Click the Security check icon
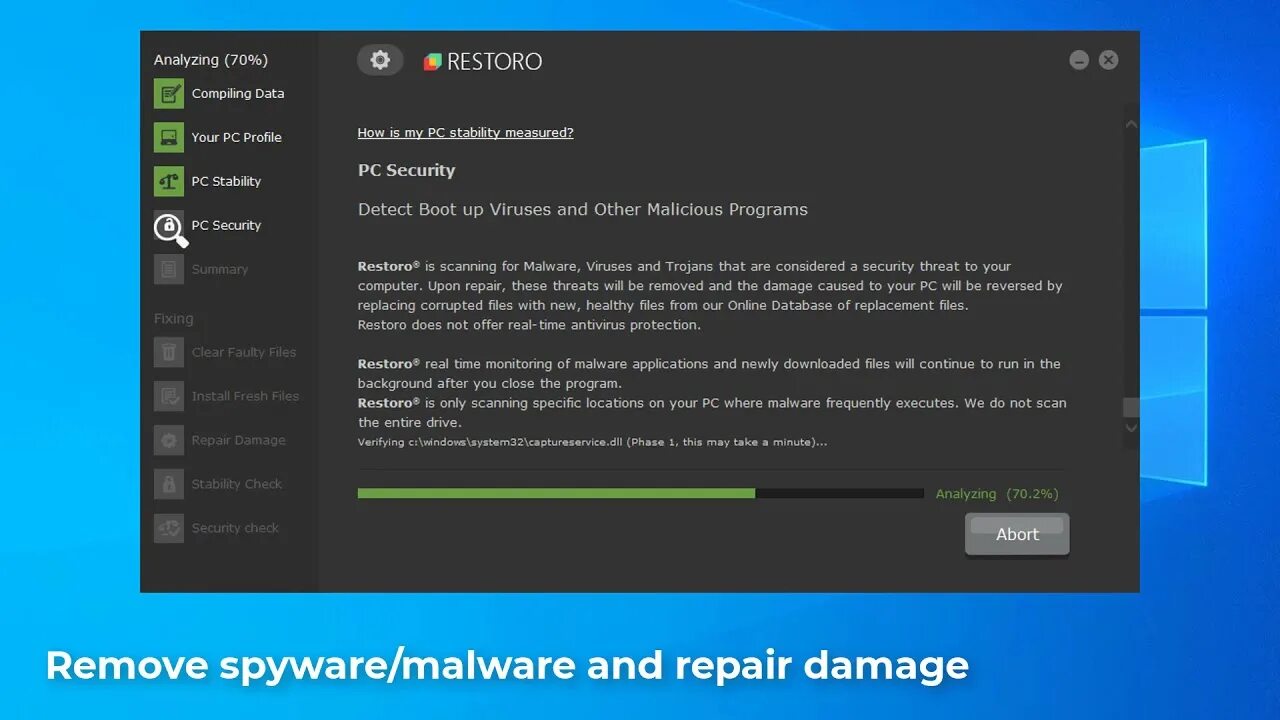The image size is (1280, 720). click(169, 528)
